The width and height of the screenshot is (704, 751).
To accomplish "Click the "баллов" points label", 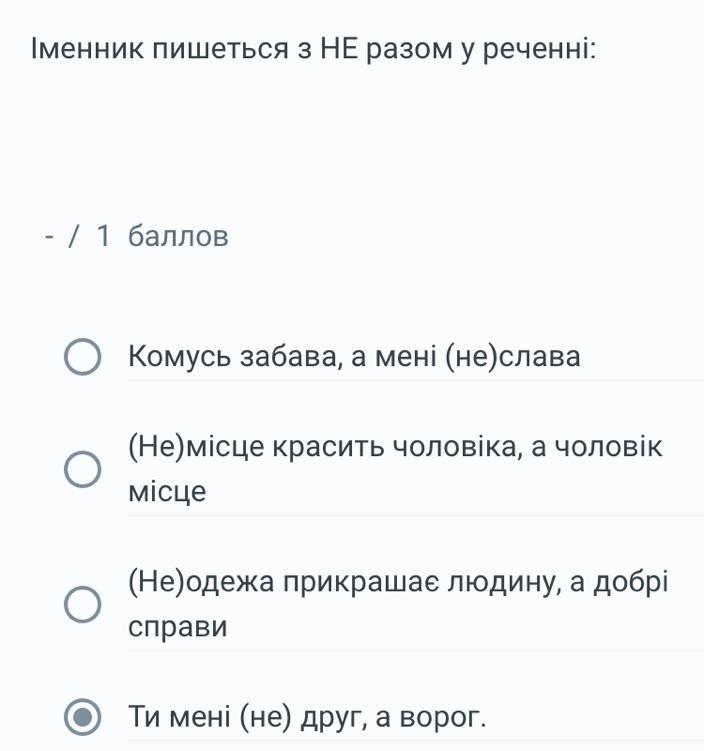I will (x=178, y=237).
